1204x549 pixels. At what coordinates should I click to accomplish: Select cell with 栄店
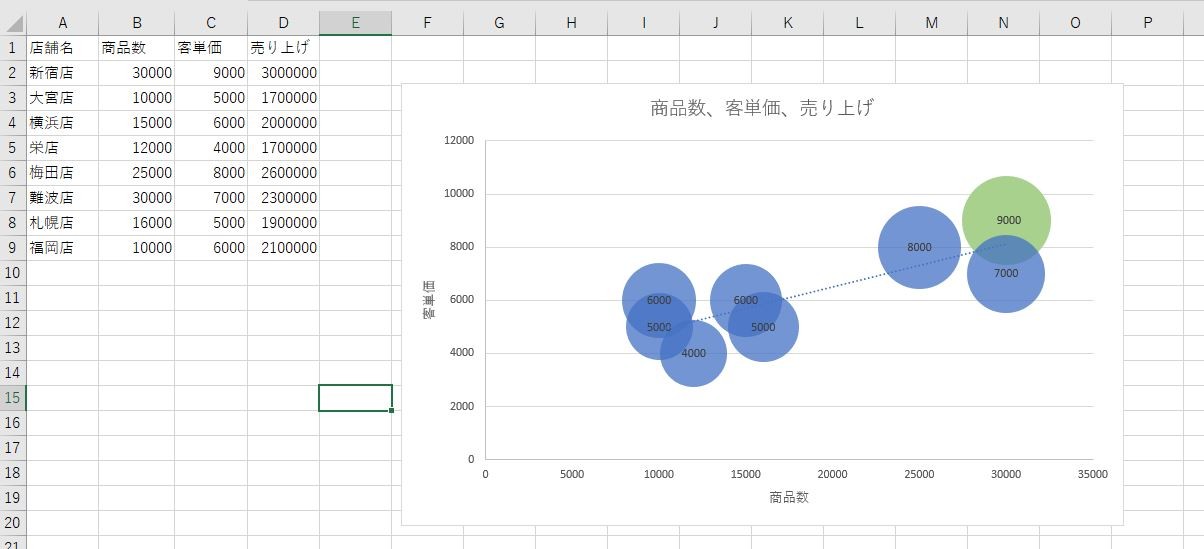coord(62,148)
